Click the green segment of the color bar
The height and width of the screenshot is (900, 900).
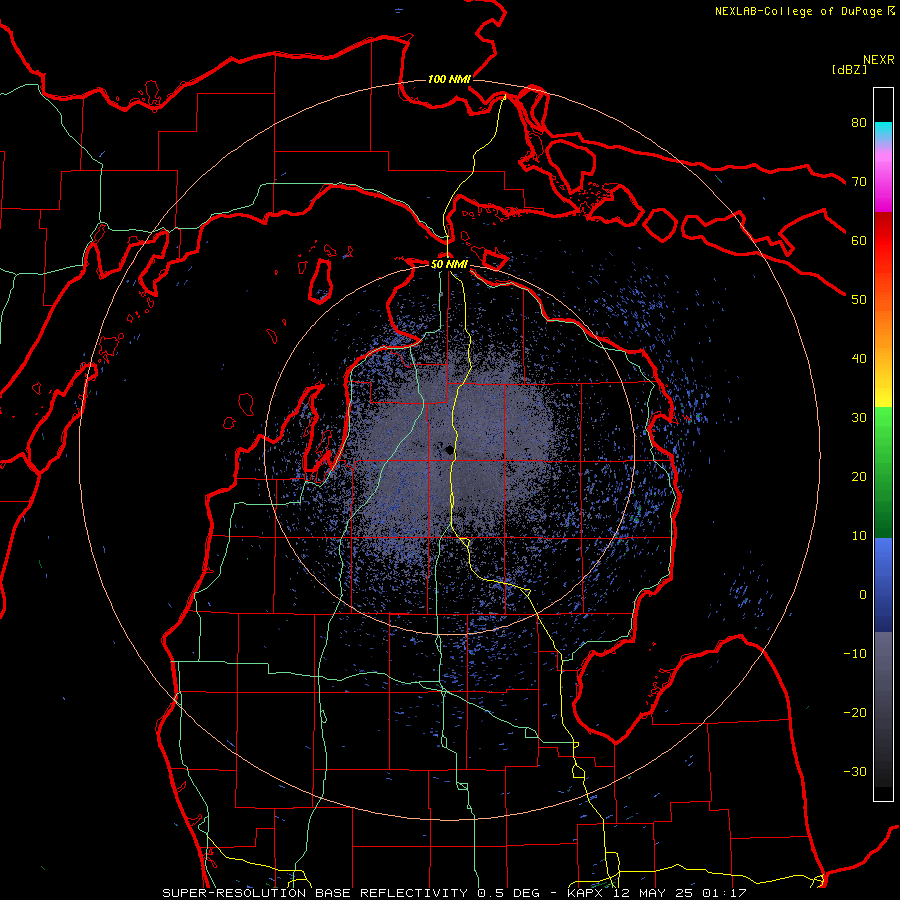coord(883,472)
